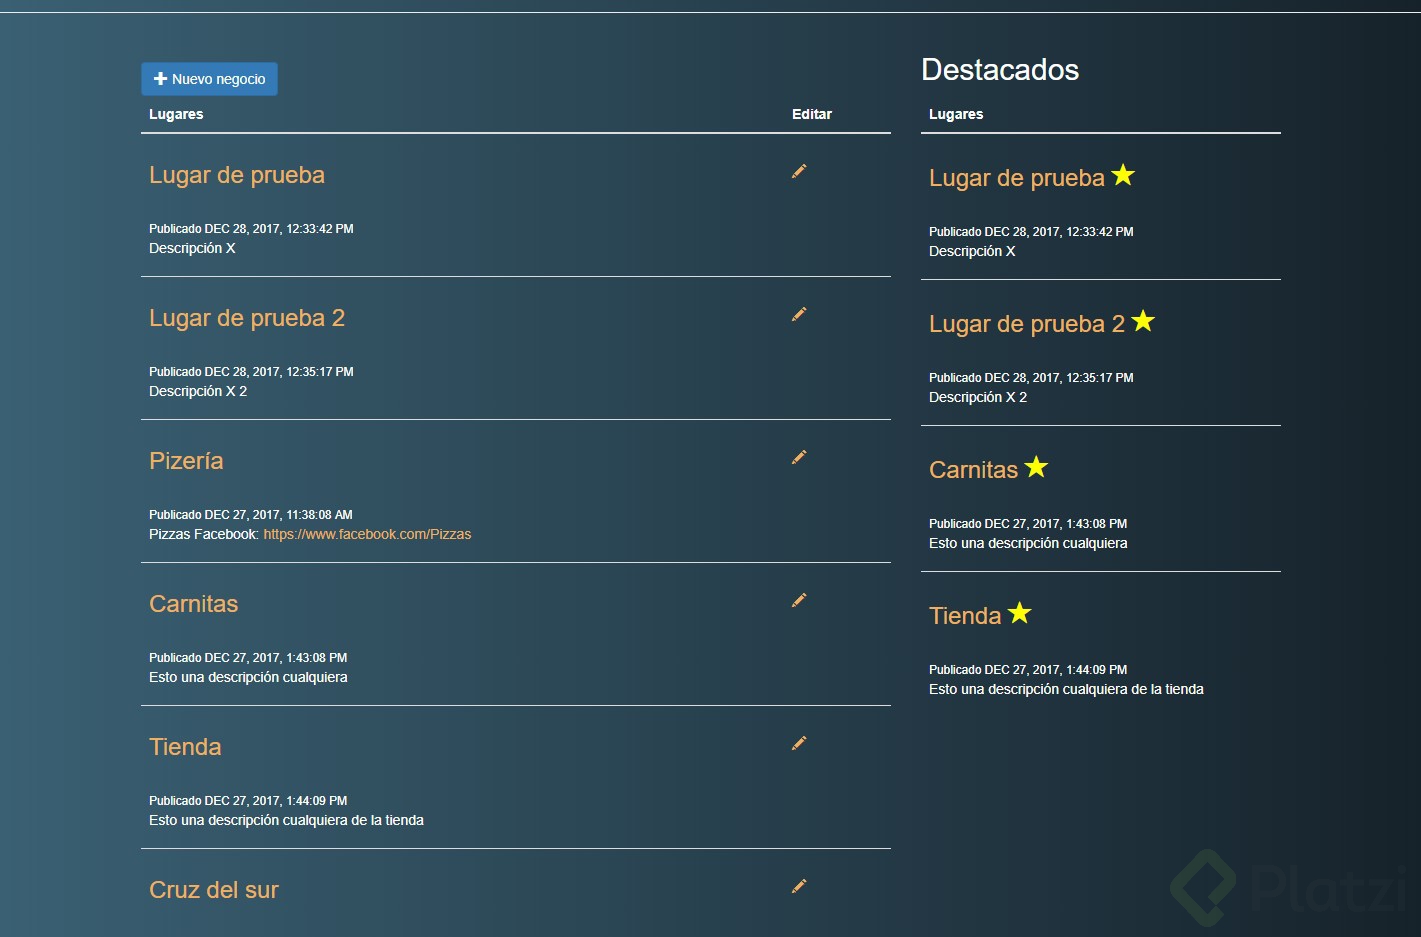Edit the "Cruz del sur" business

point(798,886)
